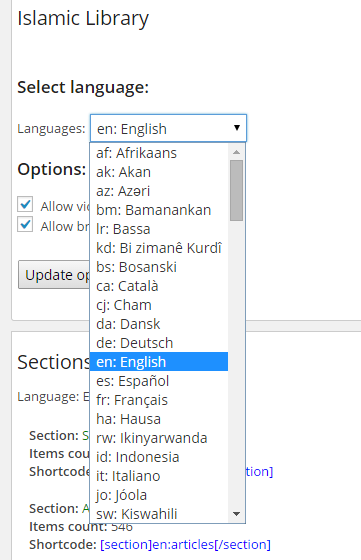The width and height of the screenshot is (361, 560).
Task: Click the en:articles section shortcode link
Action: click(x=185, y=545)
